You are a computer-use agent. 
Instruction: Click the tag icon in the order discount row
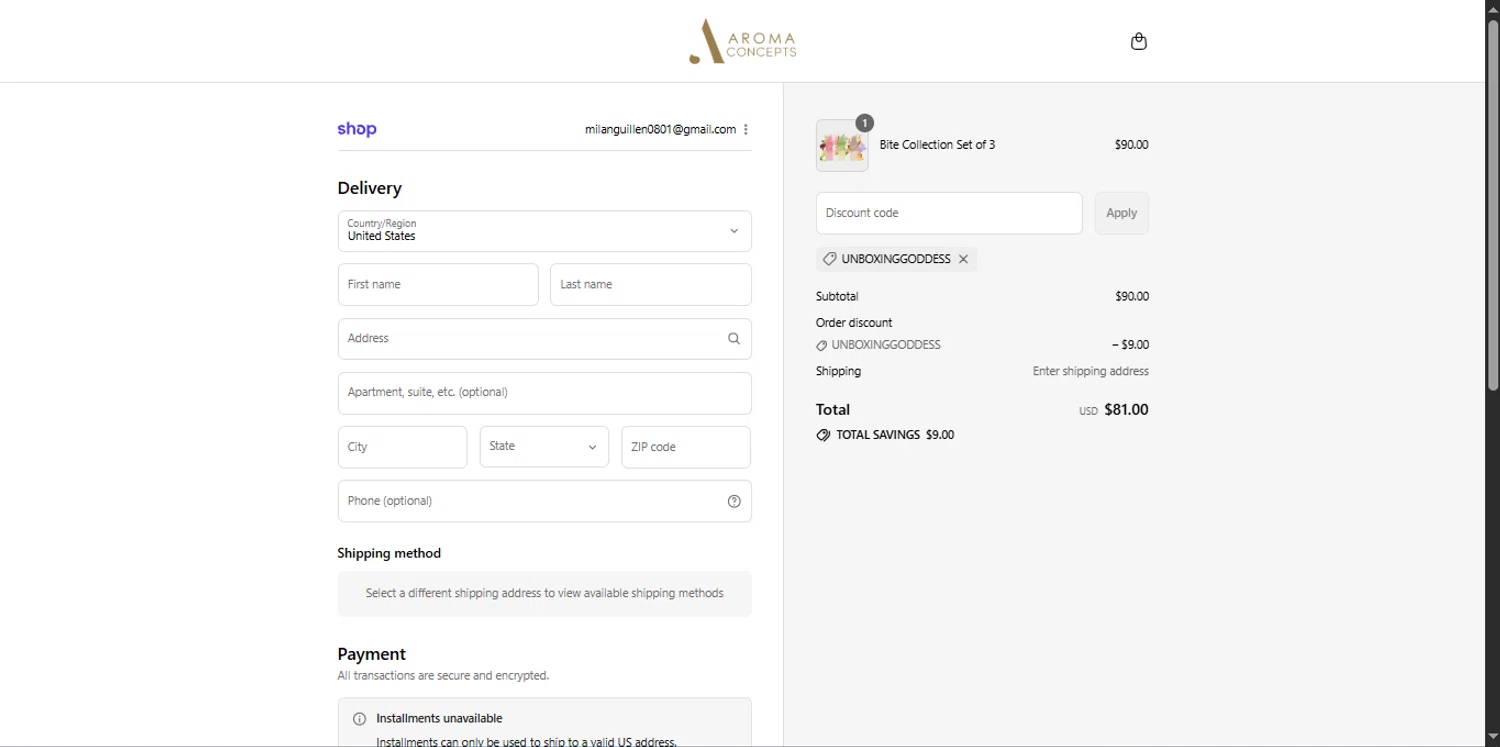822,345
